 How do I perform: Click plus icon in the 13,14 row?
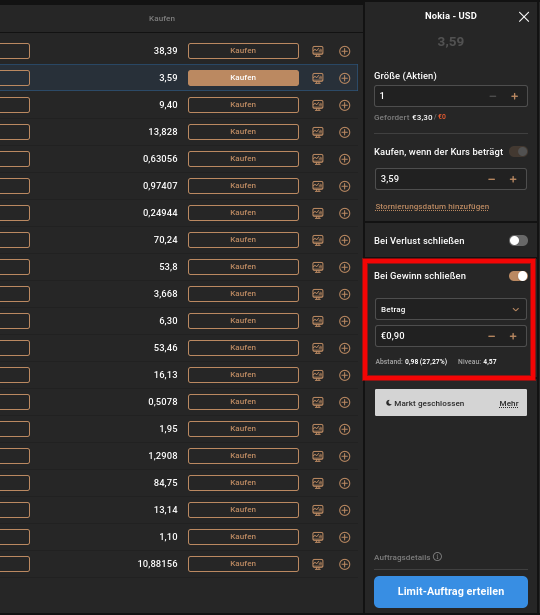pos(344,510)
